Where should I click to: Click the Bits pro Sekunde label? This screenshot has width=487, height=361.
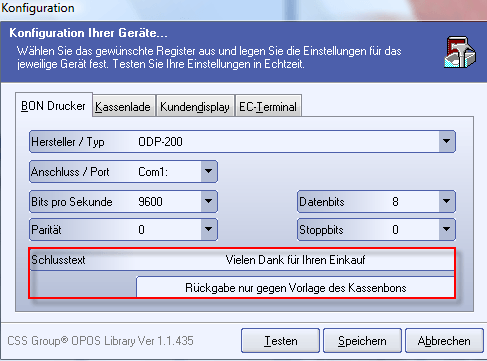pos(72,202)
